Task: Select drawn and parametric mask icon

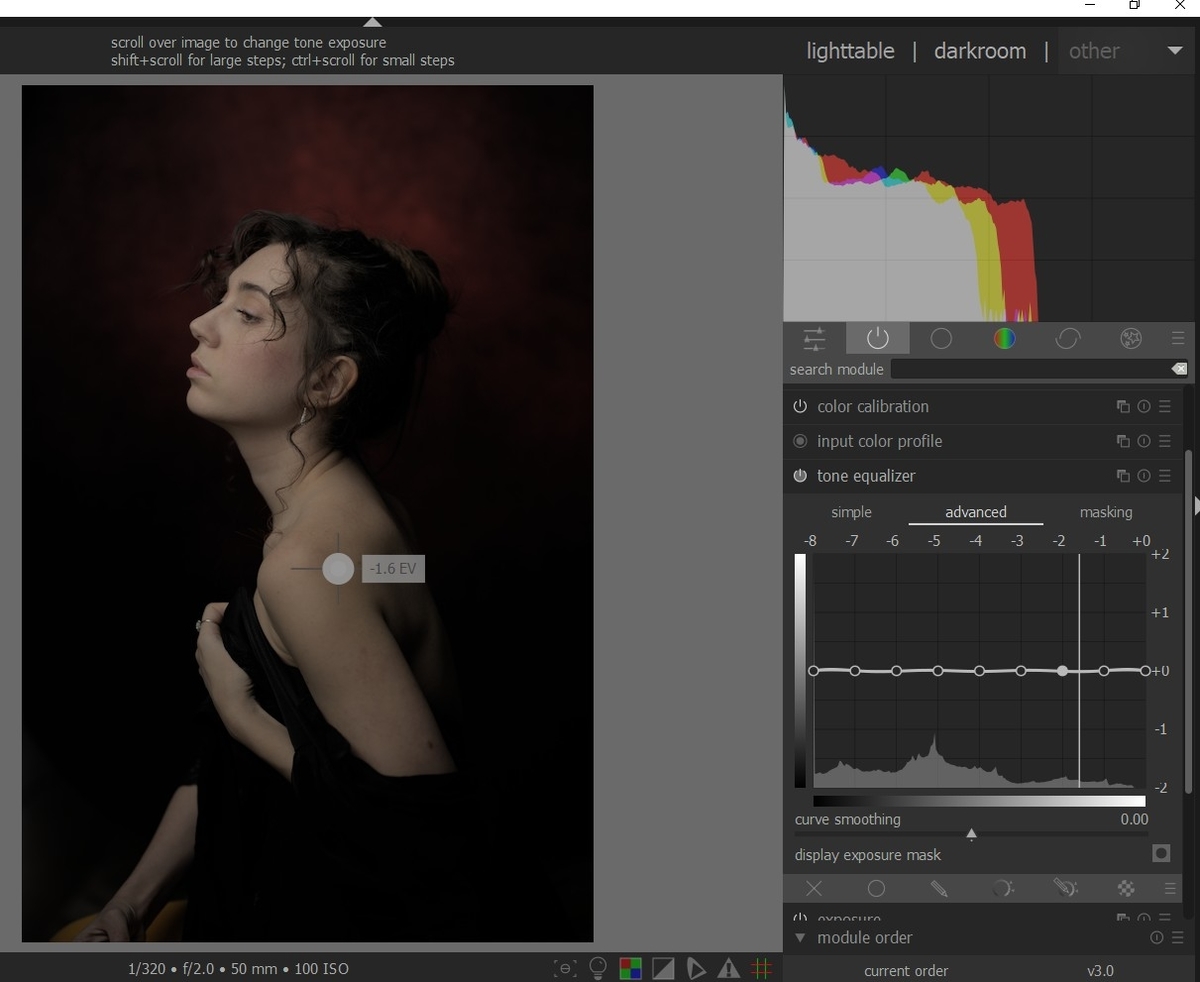Action: tap(1064, 888)
